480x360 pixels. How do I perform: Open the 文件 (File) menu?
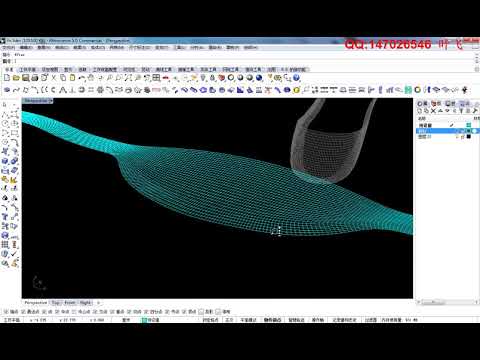click(9, 47)
